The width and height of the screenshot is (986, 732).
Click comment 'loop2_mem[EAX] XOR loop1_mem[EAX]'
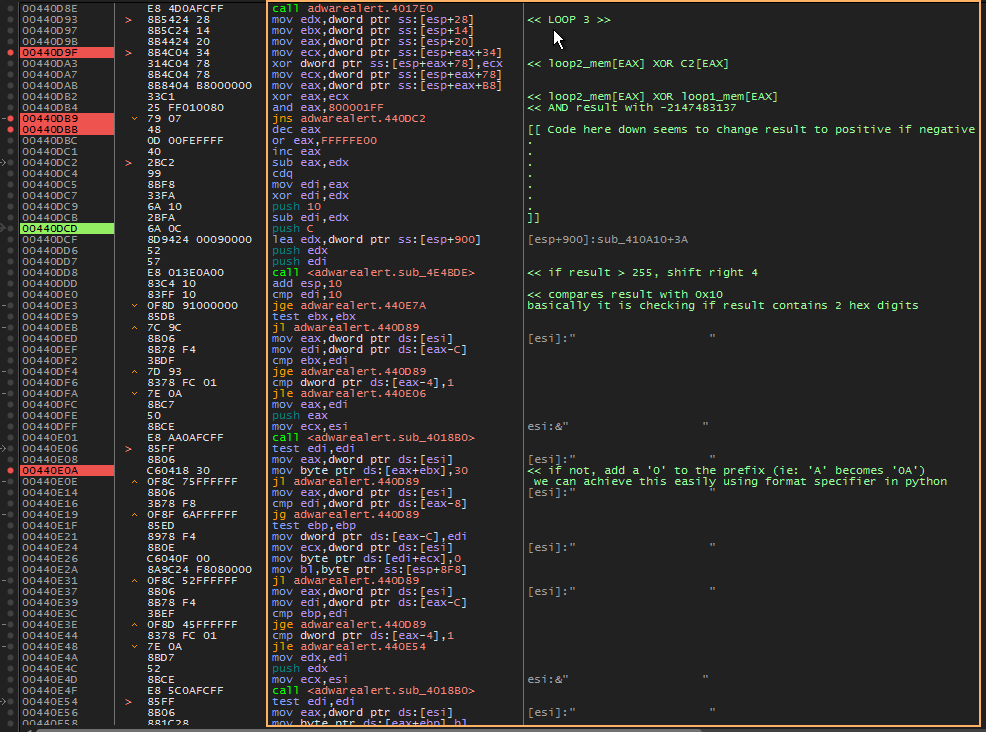point(663,97)
